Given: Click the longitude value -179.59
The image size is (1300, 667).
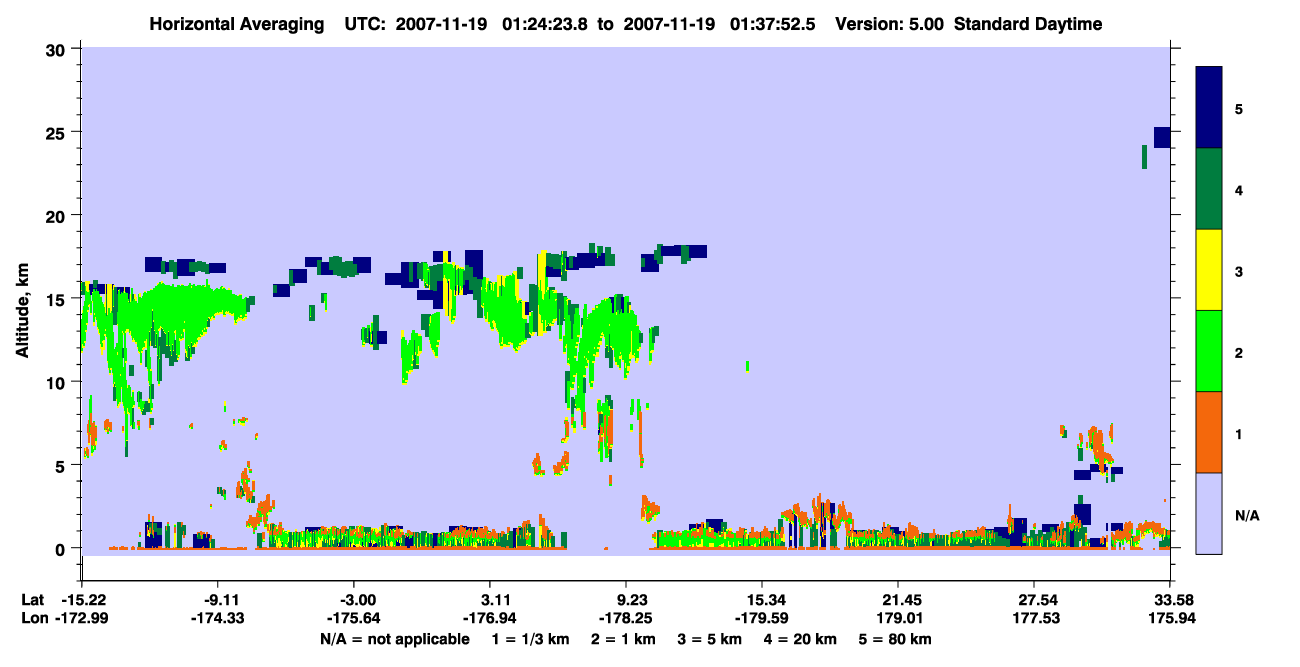Looking at the screenshot, I should click(x=762, y=618).
